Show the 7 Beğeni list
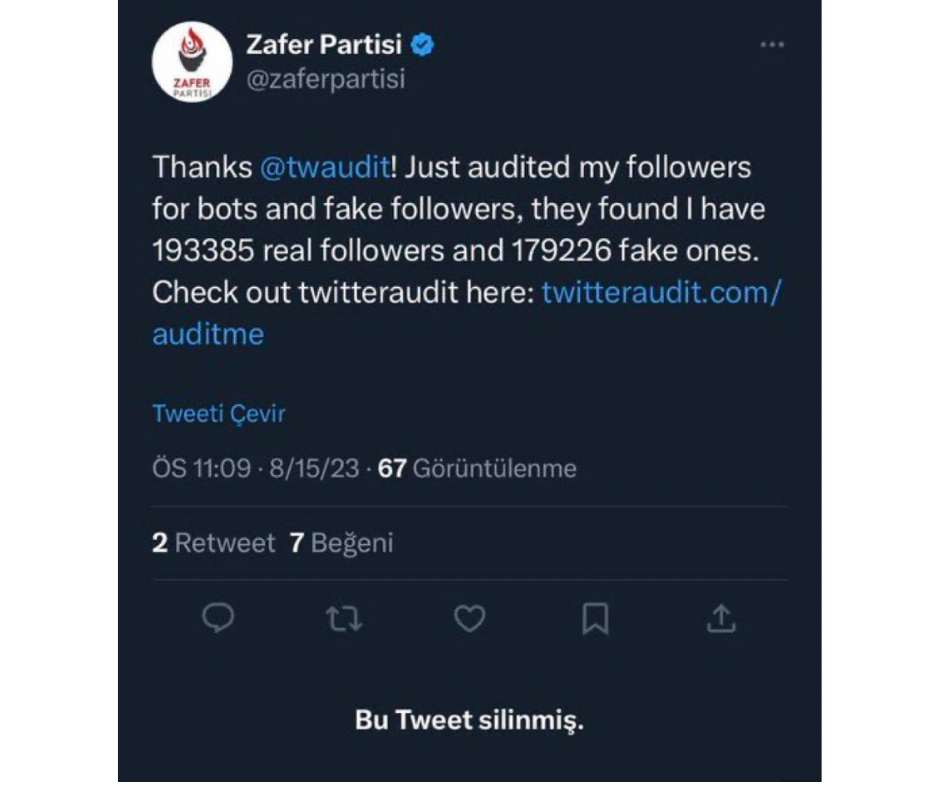 pyautogui.click(x=341, y=543)
